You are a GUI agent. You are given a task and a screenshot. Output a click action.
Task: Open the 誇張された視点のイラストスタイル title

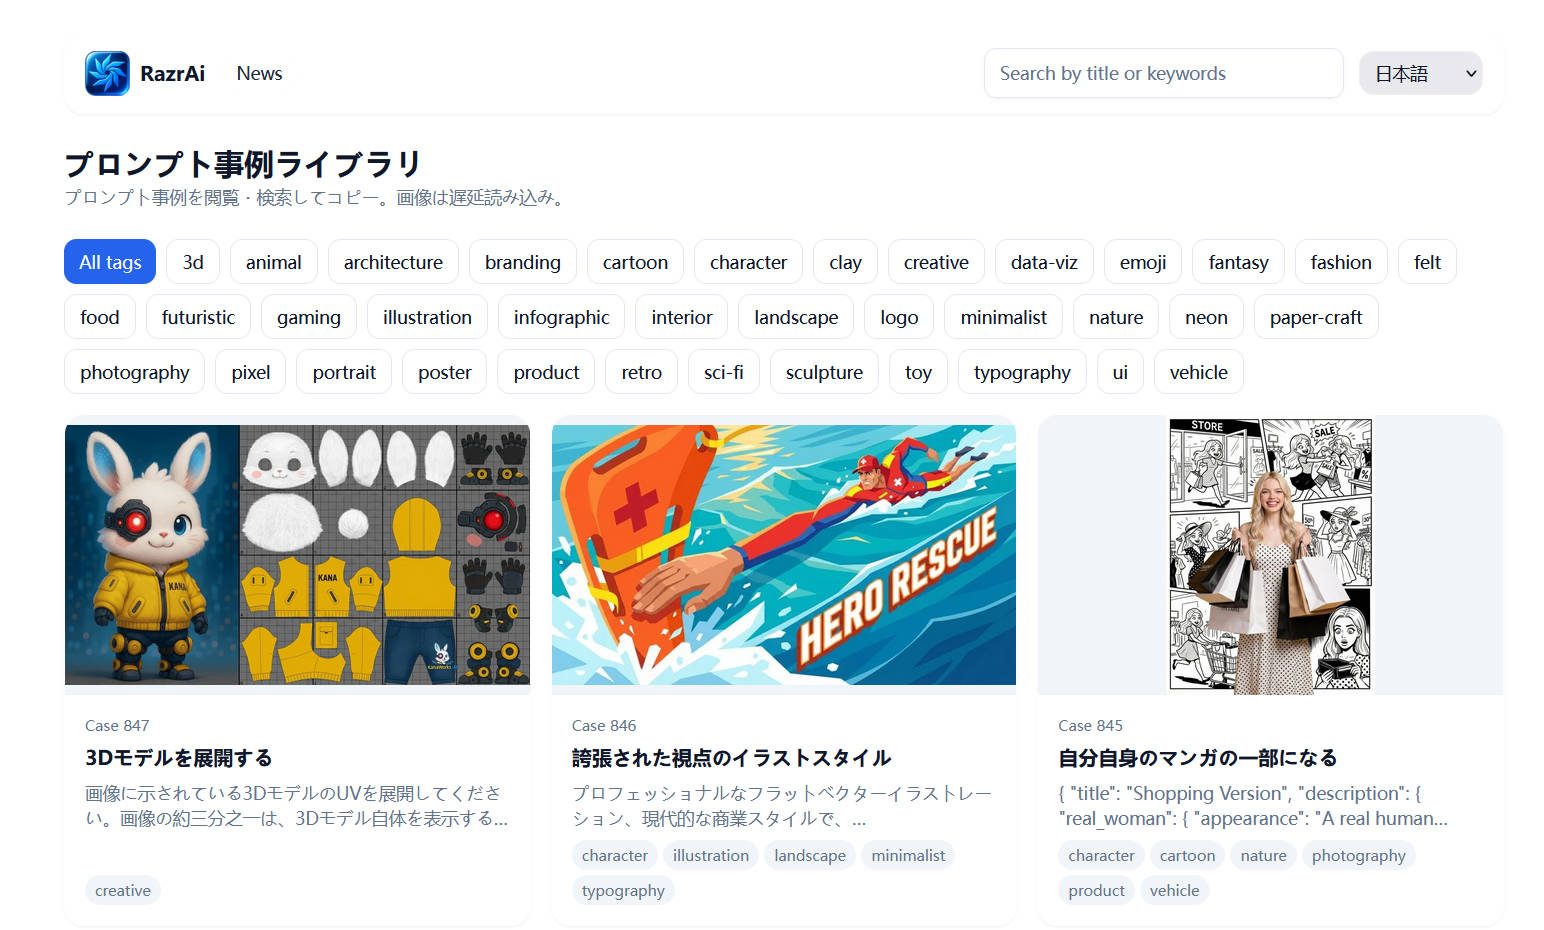(731, 758)
